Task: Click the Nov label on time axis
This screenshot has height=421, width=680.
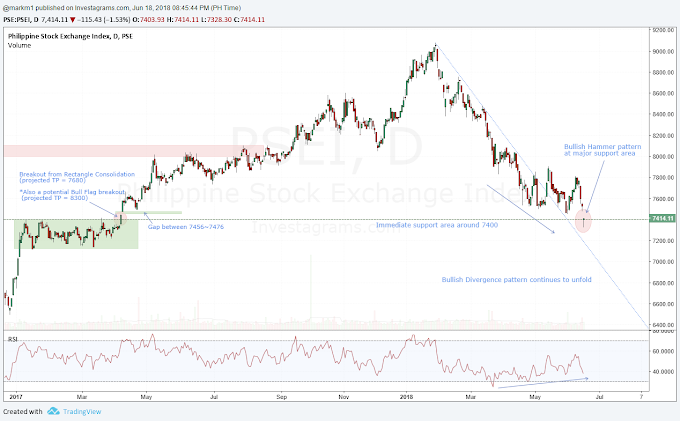Action: tap(344, 397)
